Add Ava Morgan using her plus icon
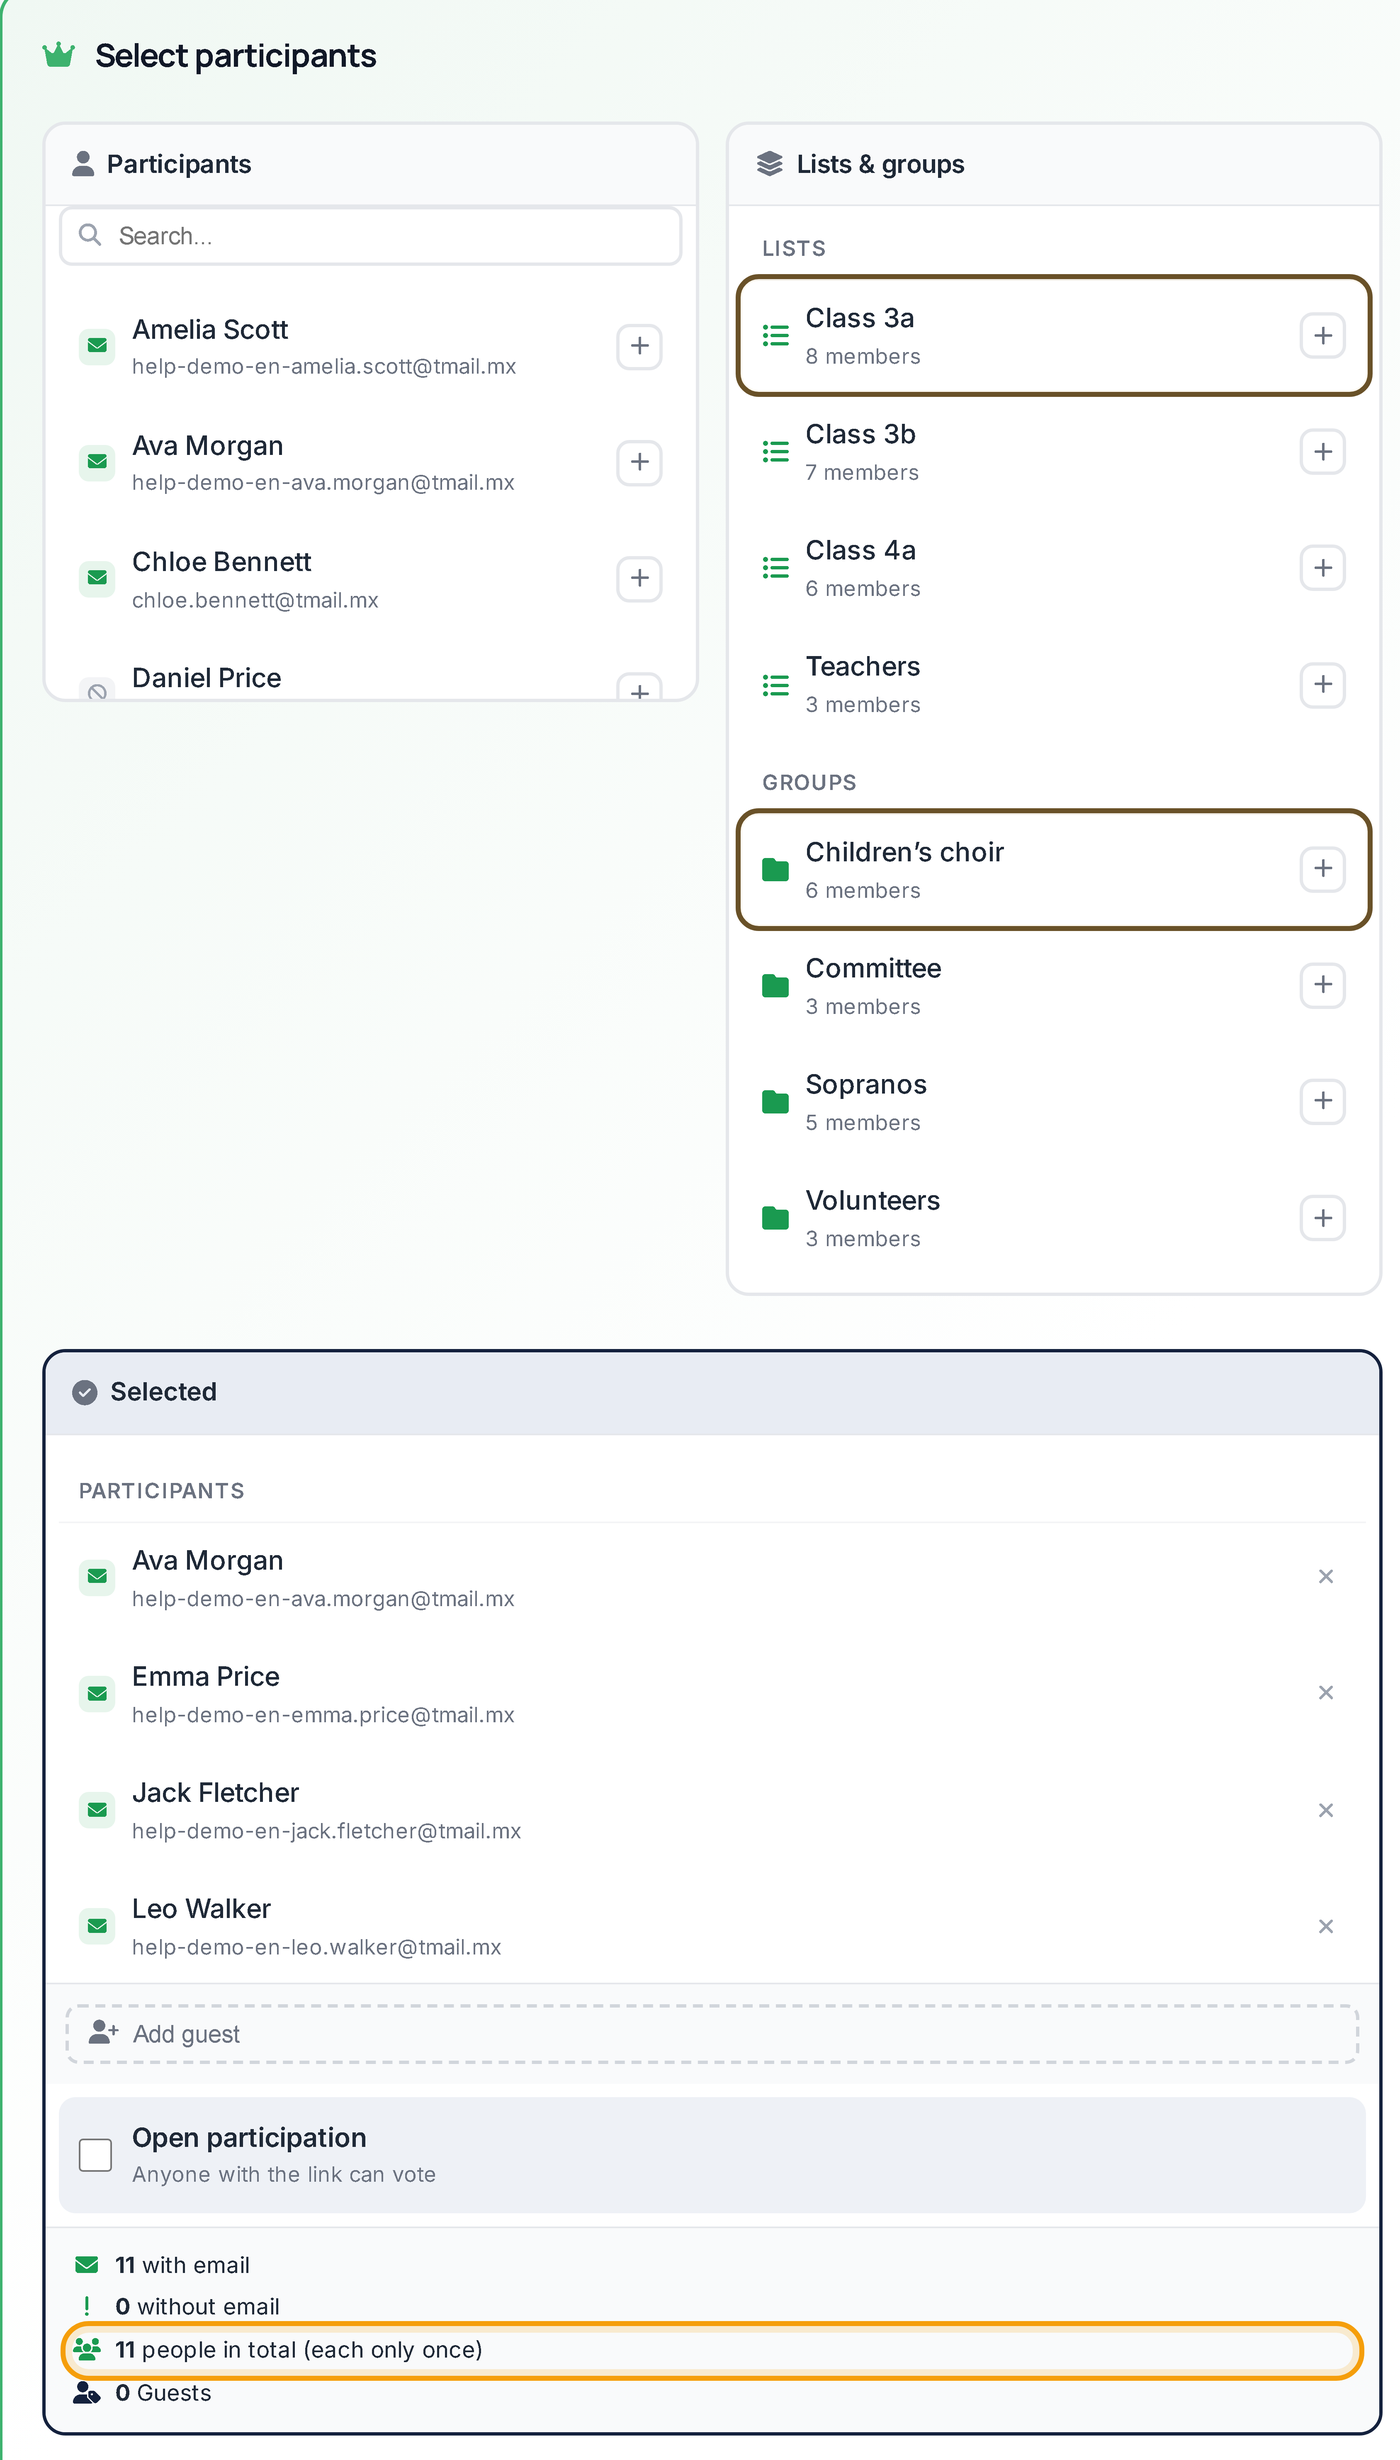1400x2460 pixels. [639, 462]
